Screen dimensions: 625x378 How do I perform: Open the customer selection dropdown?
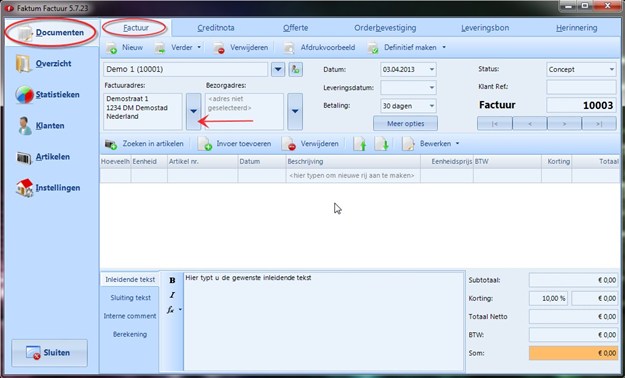click(x=278, y=69)
